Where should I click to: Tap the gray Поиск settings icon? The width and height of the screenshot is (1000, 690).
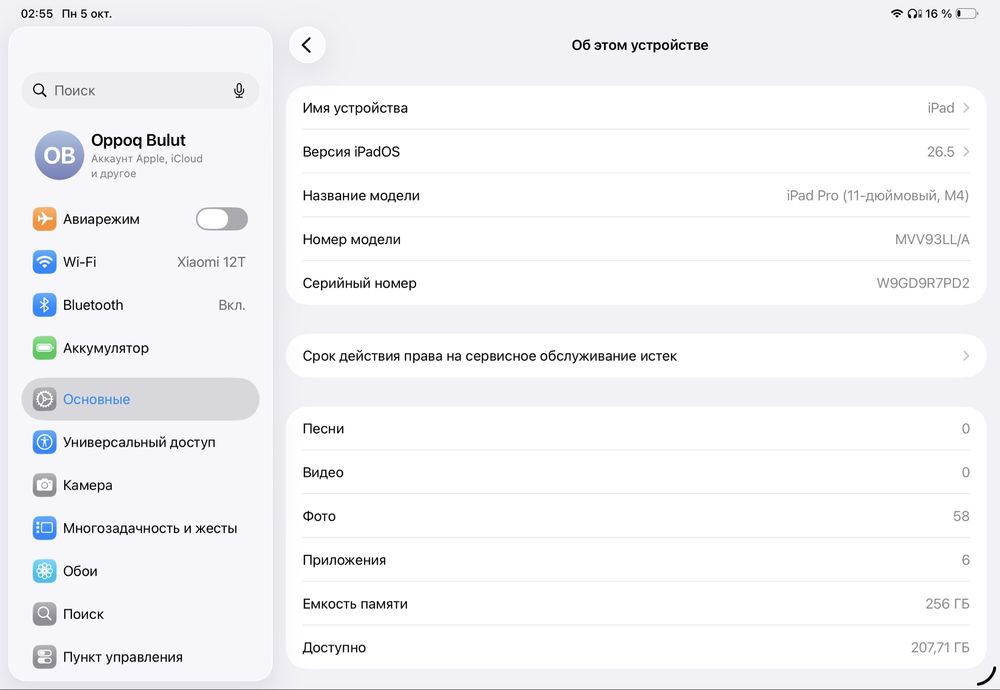(44, 614)
